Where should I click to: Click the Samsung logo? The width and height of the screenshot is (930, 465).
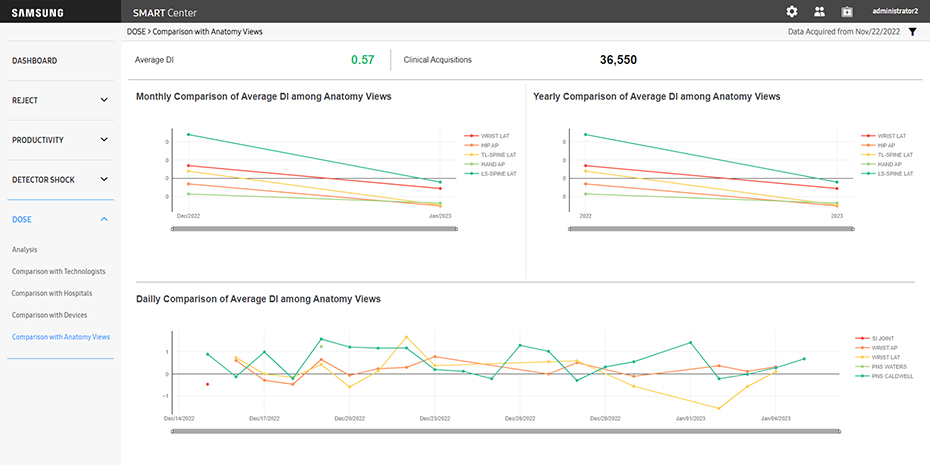(37, 12)
